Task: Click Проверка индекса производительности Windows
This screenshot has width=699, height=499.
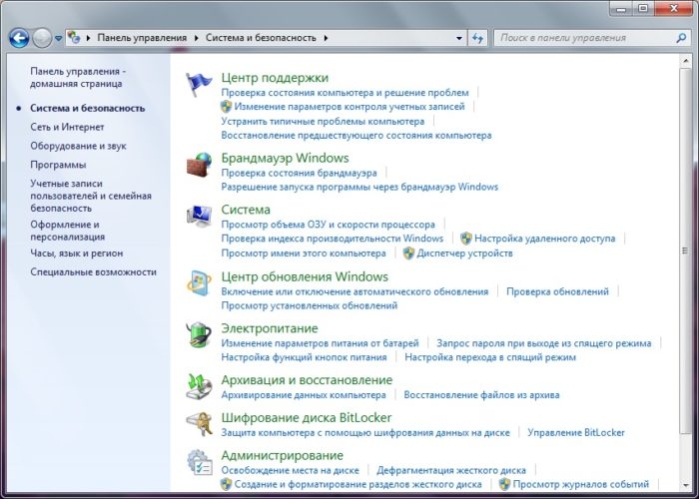Action: pos(332,239)
